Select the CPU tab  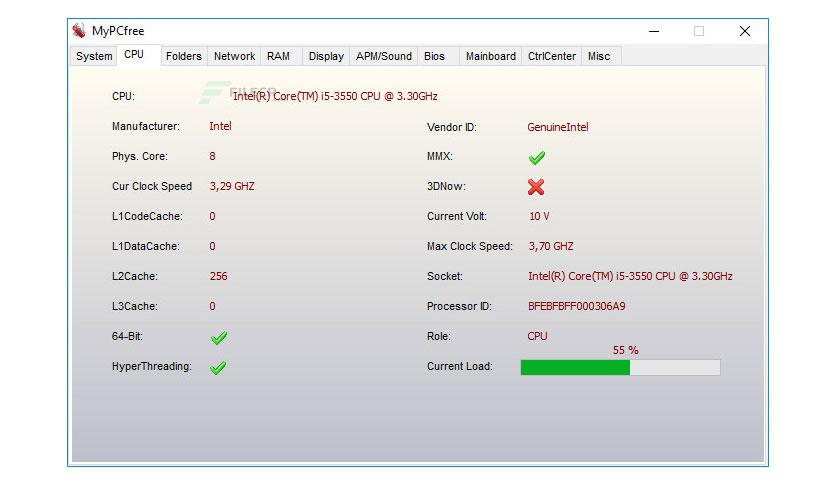139,55
